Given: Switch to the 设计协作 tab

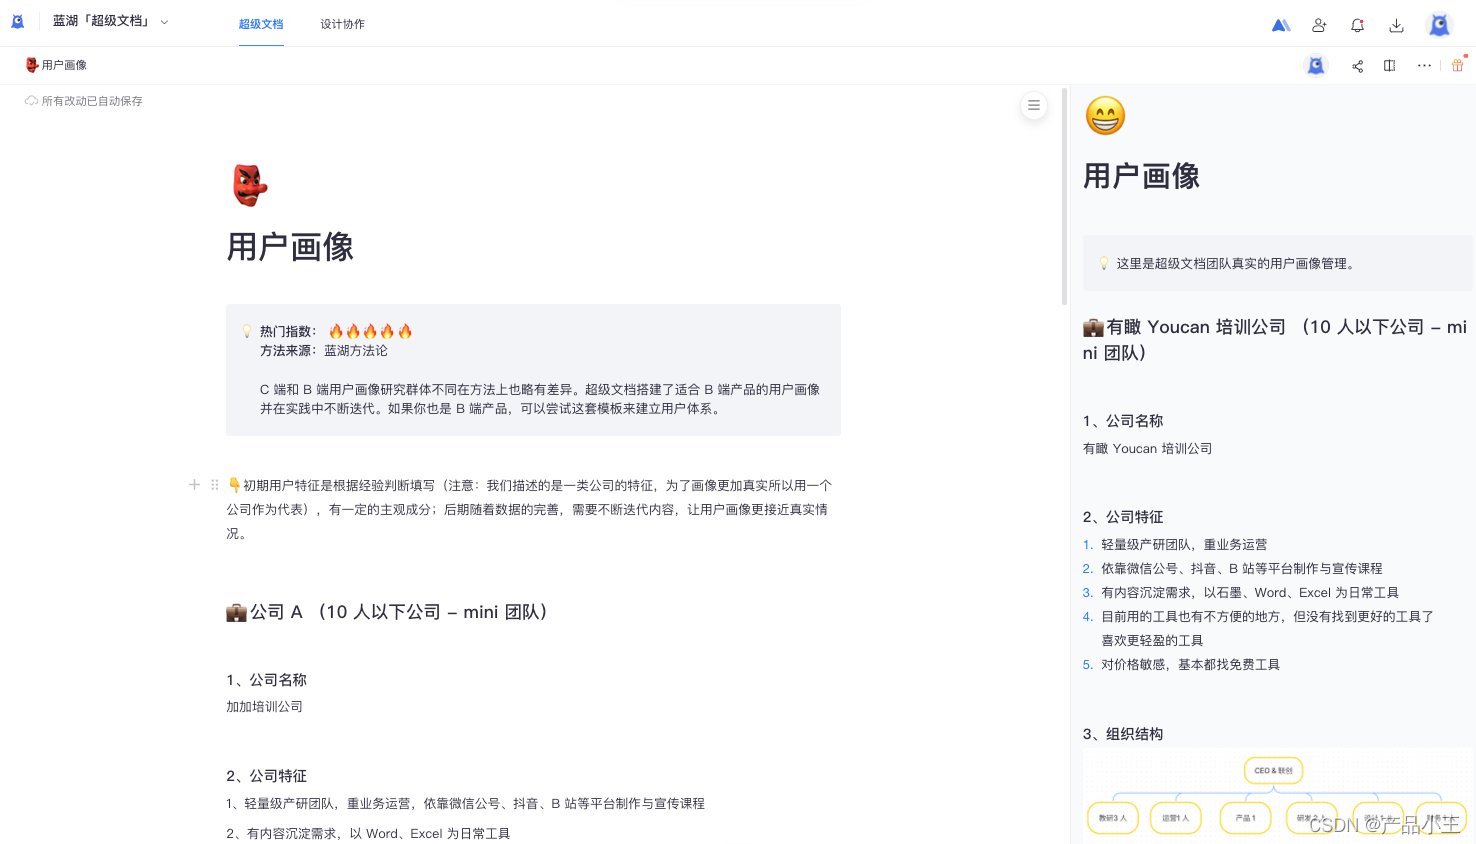Looking at the screenshot, I should coord(342,24).
